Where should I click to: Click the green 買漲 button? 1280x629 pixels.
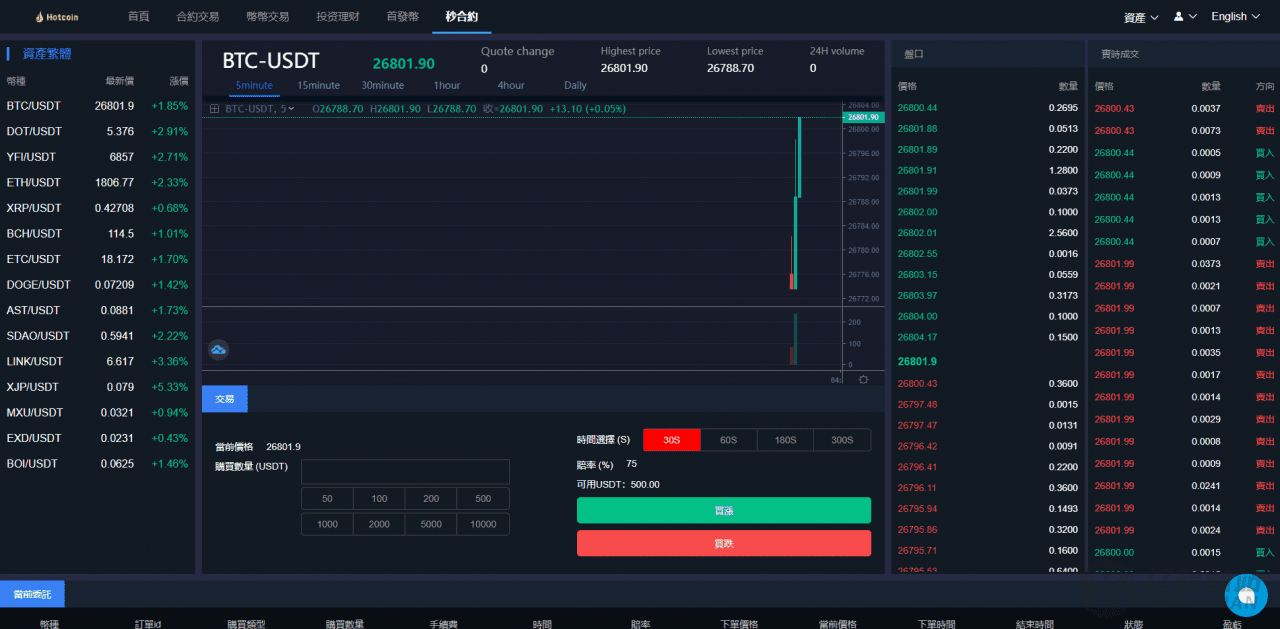723,510
